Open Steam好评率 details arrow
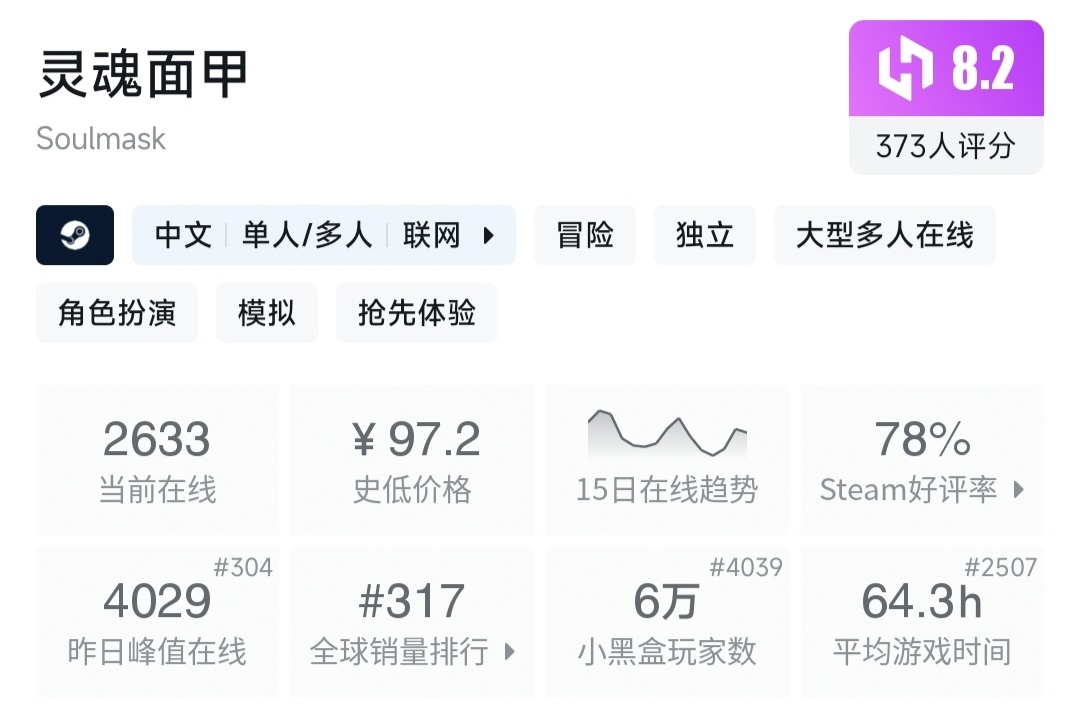This screenshot has height=712, width=1080. (x=1019, y=490)
